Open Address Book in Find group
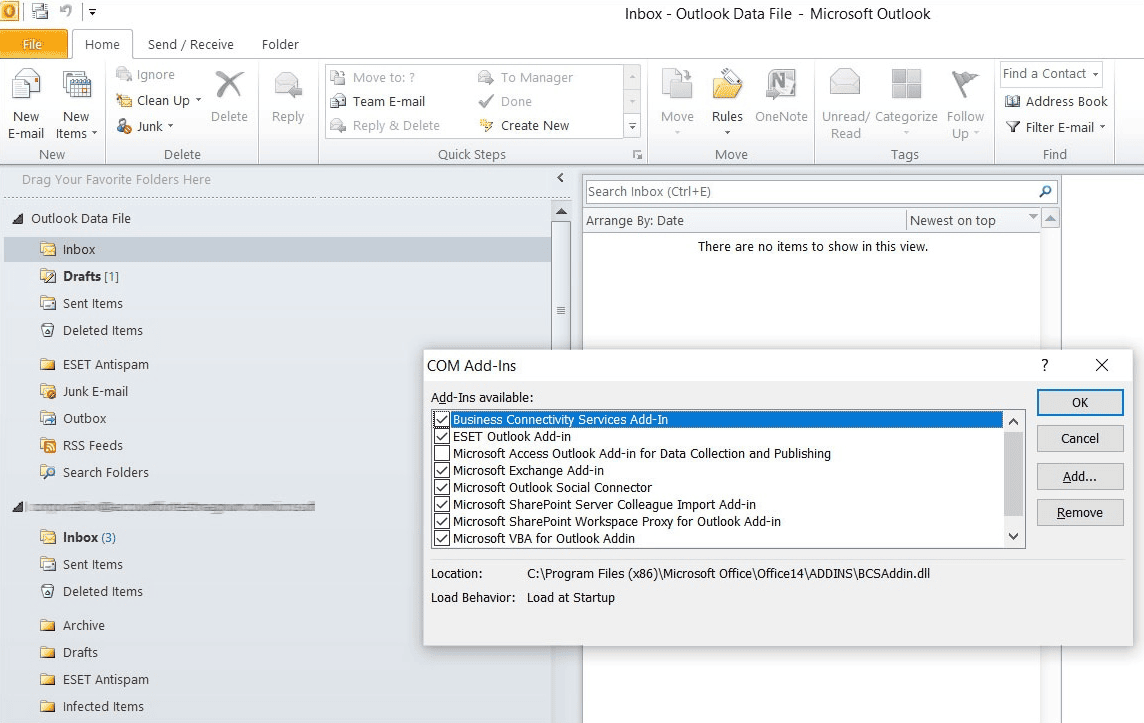The image size is (1144, 723). pyautogui.click(x=1056, y=101)
